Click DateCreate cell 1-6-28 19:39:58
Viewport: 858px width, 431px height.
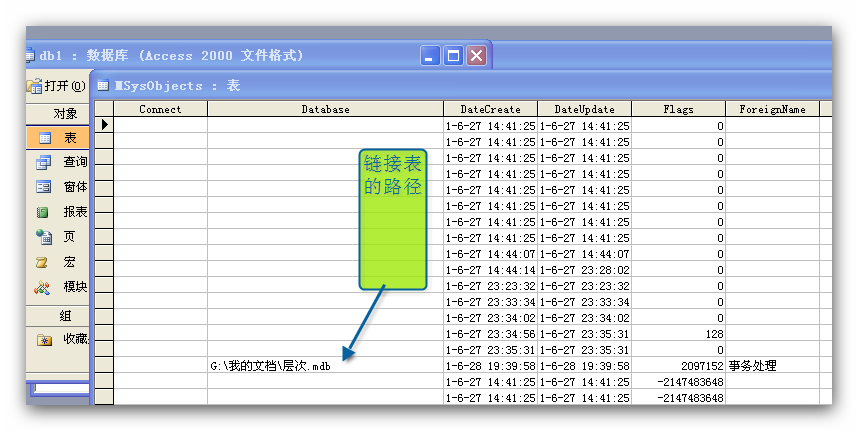click(x=491, y=366)
